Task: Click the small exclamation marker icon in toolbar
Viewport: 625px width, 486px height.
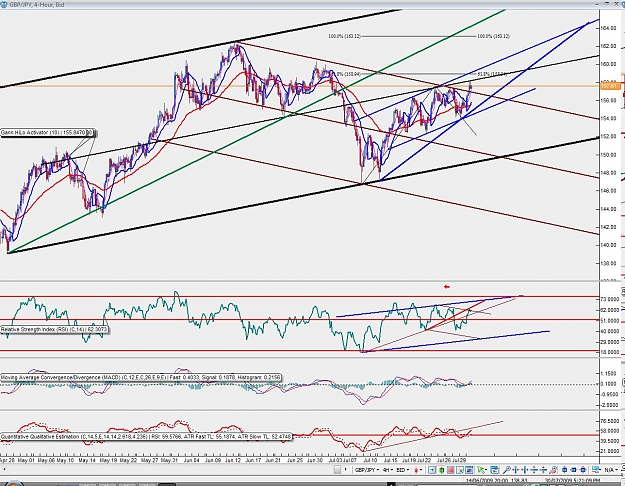Action: click(x=346, y=470)
